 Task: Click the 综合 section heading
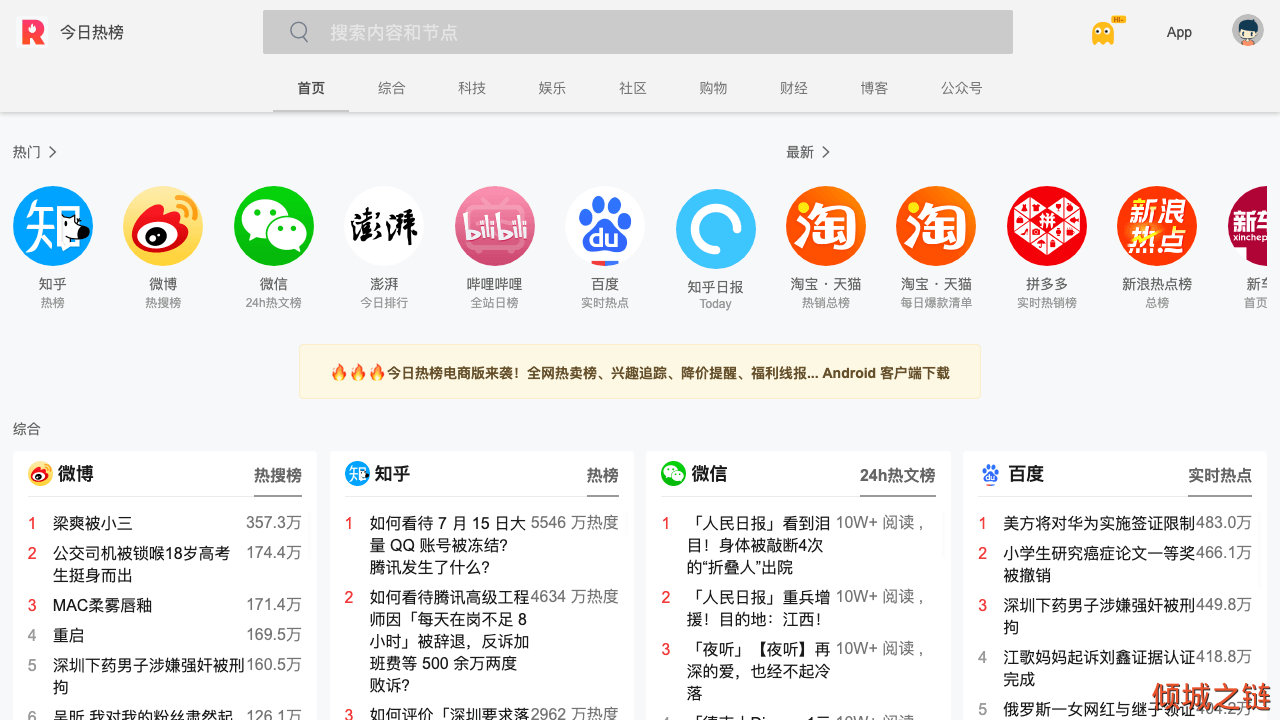(27, 429)
